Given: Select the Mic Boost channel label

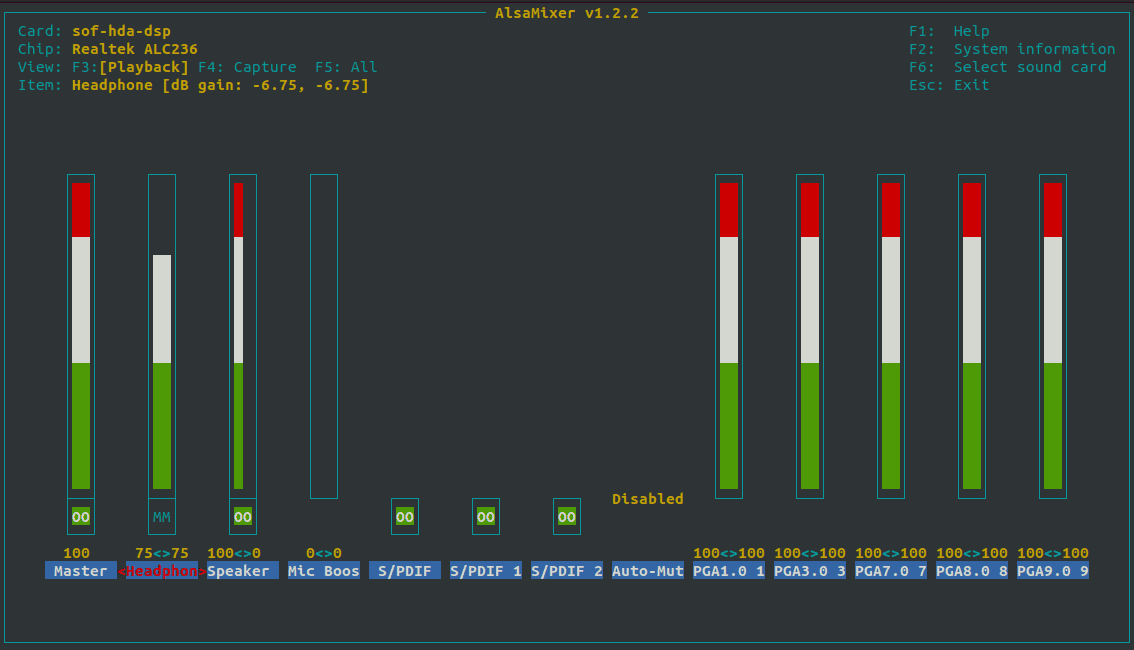Looking at the screenshot, I should [x=324, y=570].
